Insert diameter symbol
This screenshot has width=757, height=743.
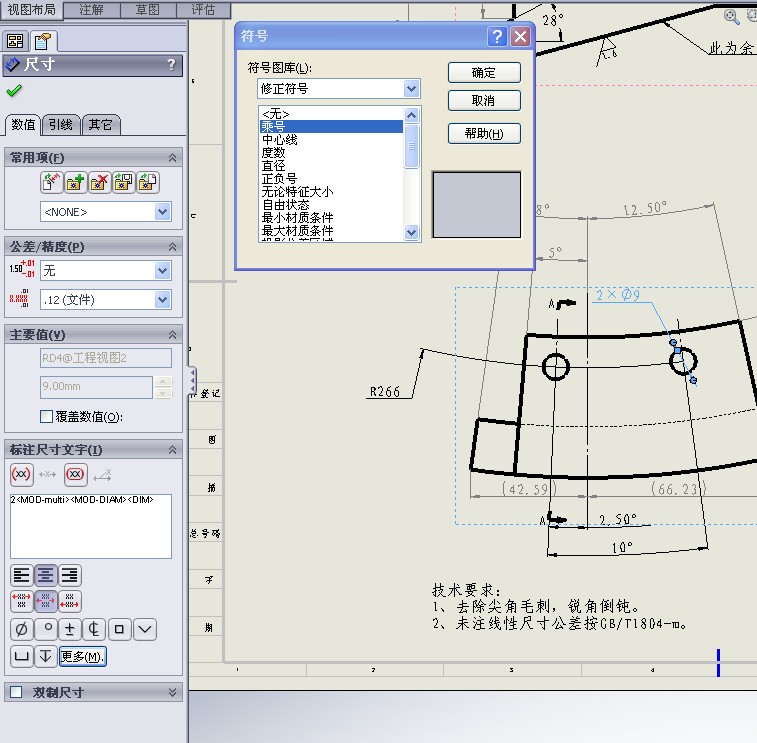22,629
